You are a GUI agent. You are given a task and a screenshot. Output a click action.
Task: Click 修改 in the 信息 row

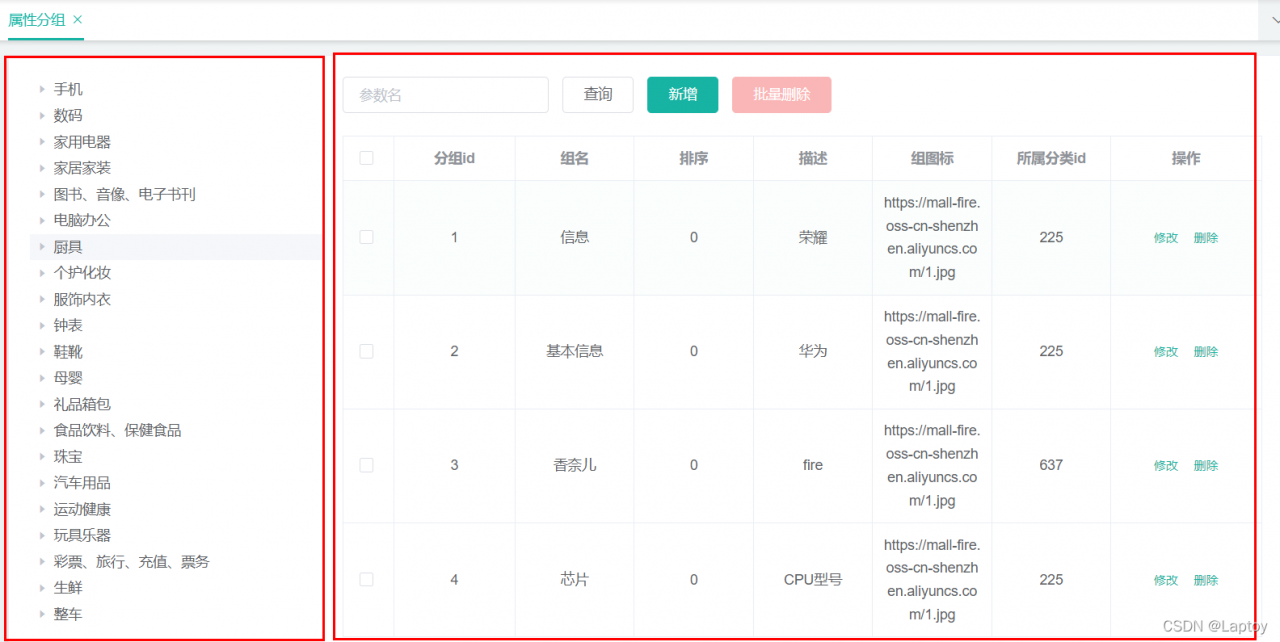(1166, 238)
